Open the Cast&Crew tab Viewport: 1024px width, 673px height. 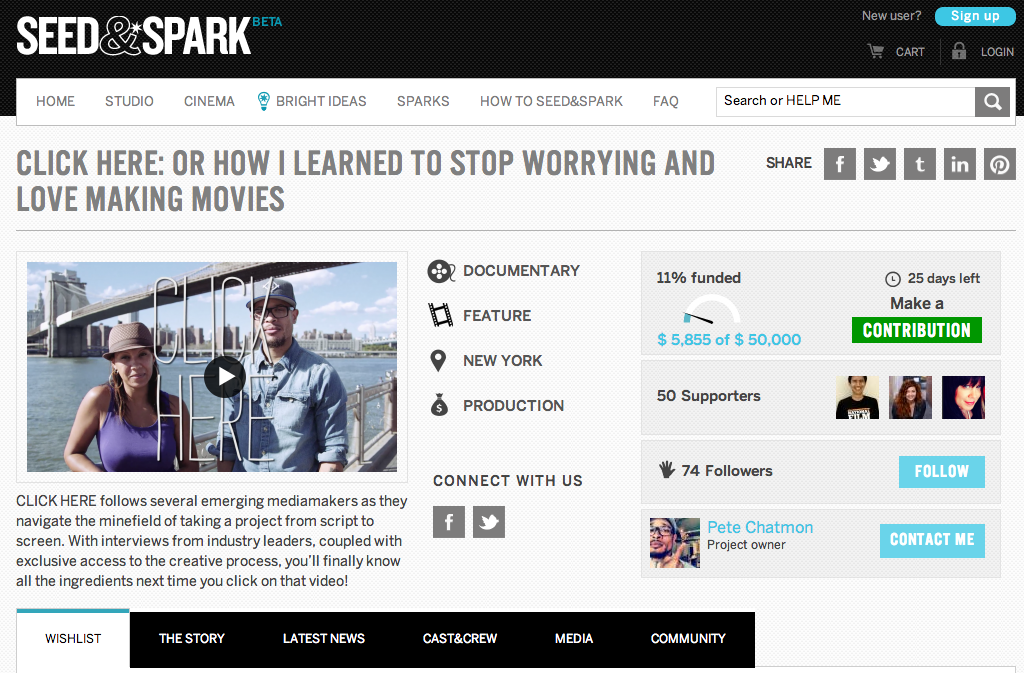tap(460, 639)
